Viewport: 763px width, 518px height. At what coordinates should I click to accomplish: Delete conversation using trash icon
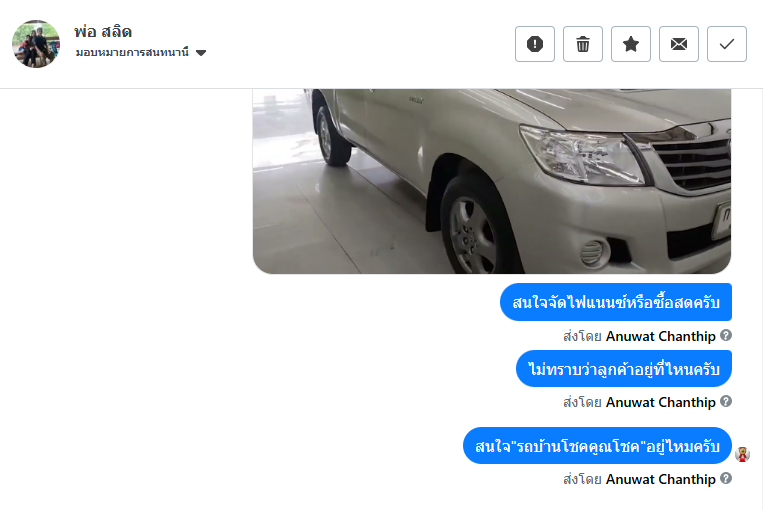click(x=583, y=44)
